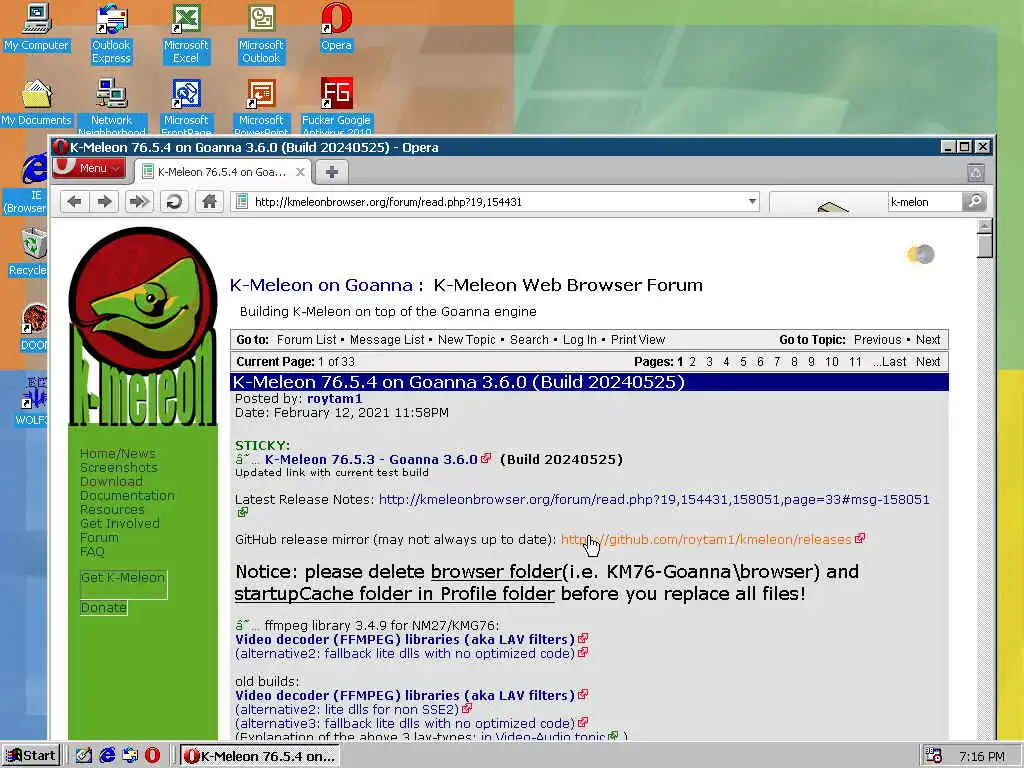
Task: Click system tray scheduler icon
Action: point(933,756)
